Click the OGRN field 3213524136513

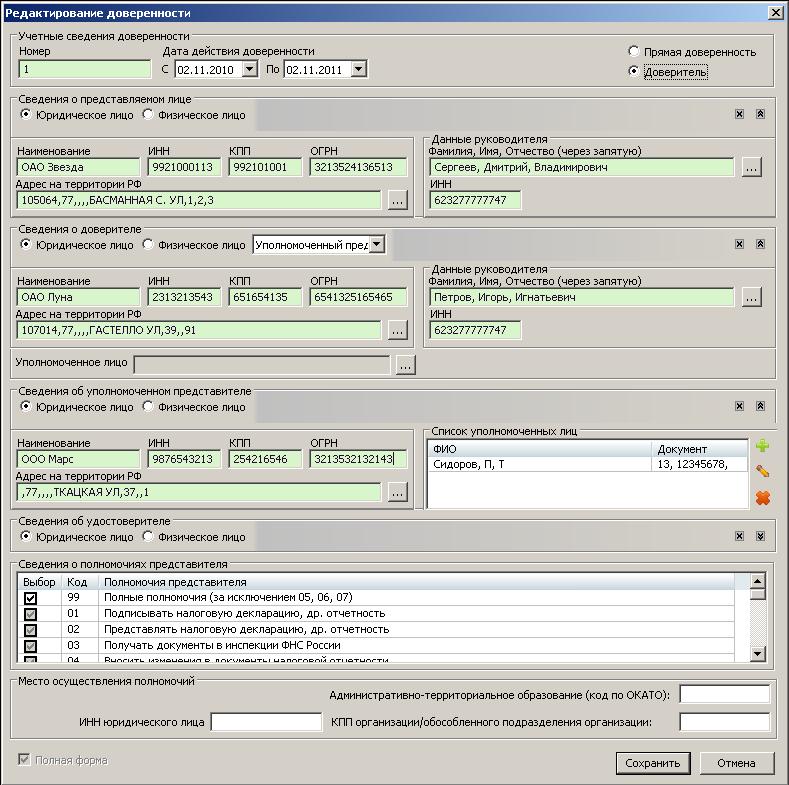[358, 167]
